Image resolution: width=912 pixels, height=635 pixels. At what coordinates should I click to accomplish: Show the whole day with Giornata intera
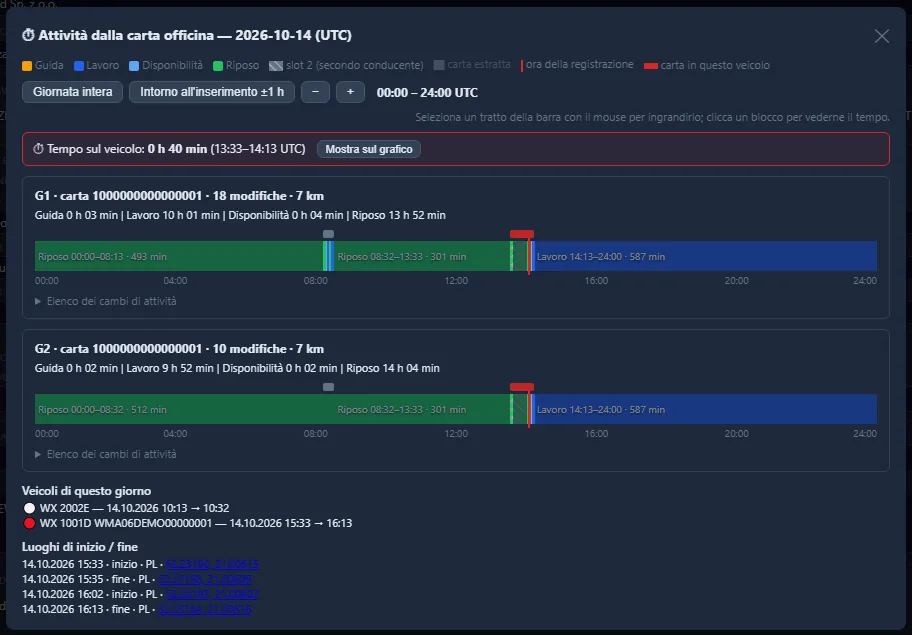click(x=73, y=92)
